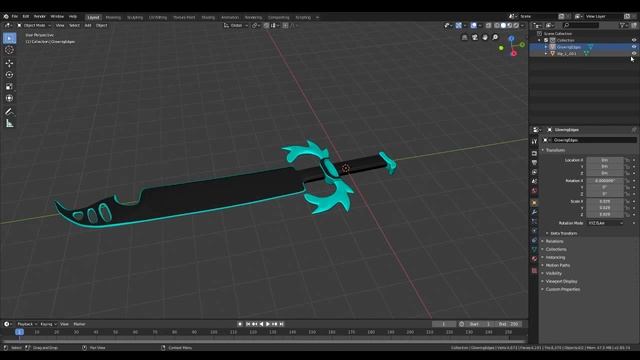The height and width of the screenshot is (360, 640).
Task: Open the Object Mode dropdown
Action: coord(34,25)
